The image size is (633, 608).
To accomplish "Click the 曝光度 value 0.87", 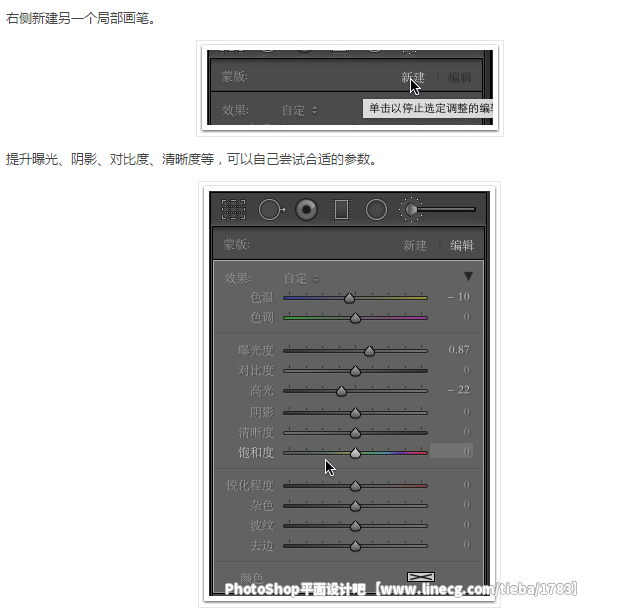I will point(459,350).
